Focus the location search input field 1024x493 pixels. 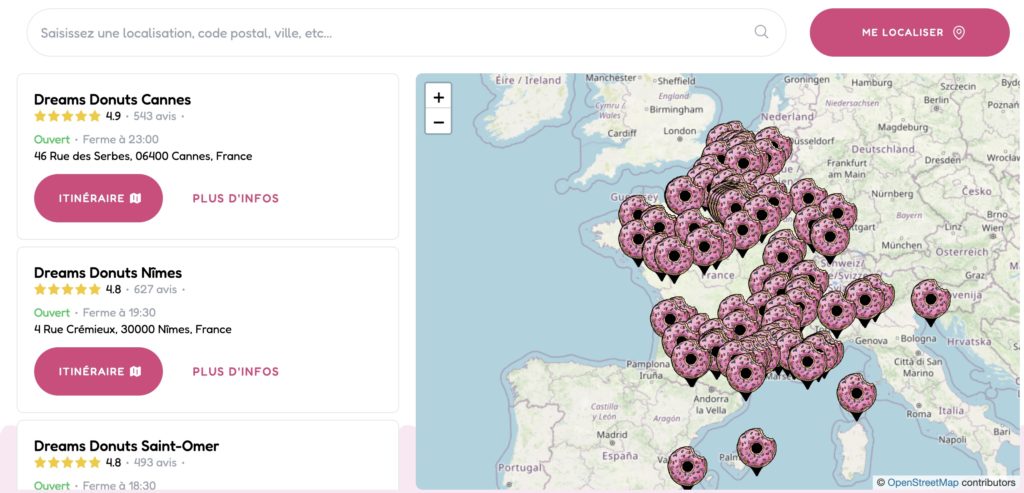pyautogui.click(x=406, y=33)
